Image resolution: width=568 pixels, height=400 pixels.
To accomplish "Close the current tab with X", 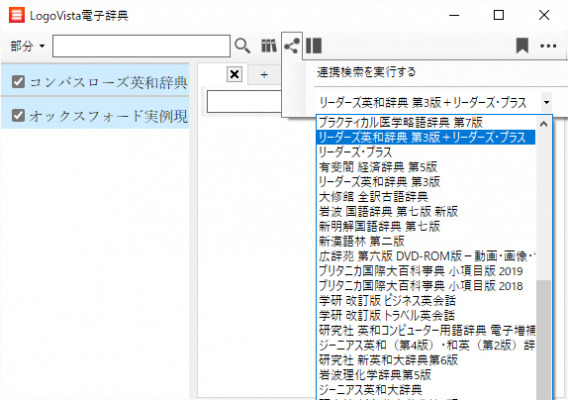I will pos(234,74).
